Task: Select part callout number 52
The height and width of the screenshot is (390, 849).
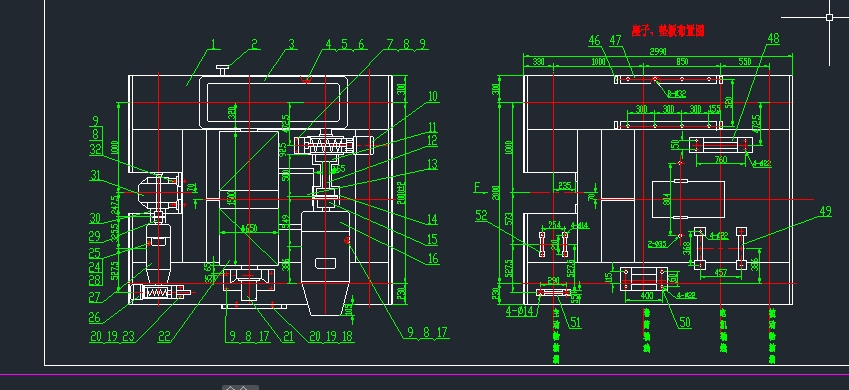Action: coord(481,215)
